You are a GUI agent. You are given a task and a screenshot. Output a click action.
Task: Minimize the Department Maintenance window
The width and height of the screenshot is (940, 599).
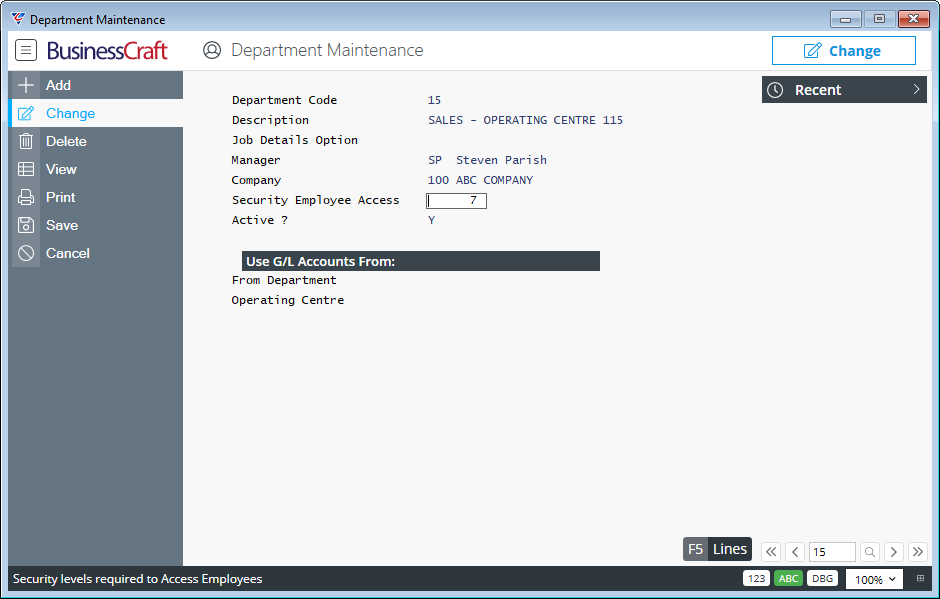[x=846, y=19]
